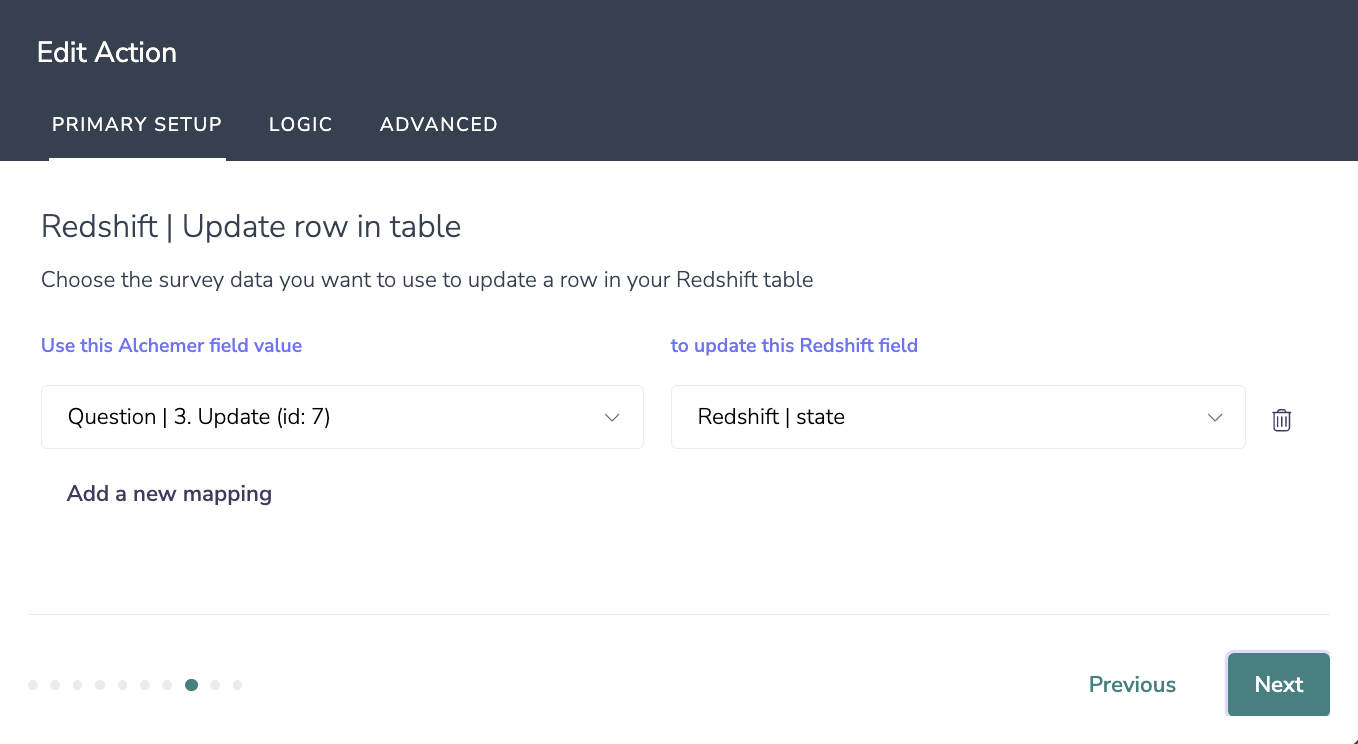Click chevron arrow in Question 3 Update dropdown
Image resolution: width=1358 pixels, height=744 pixels.
pyautogui.click(x=613, y=417)
